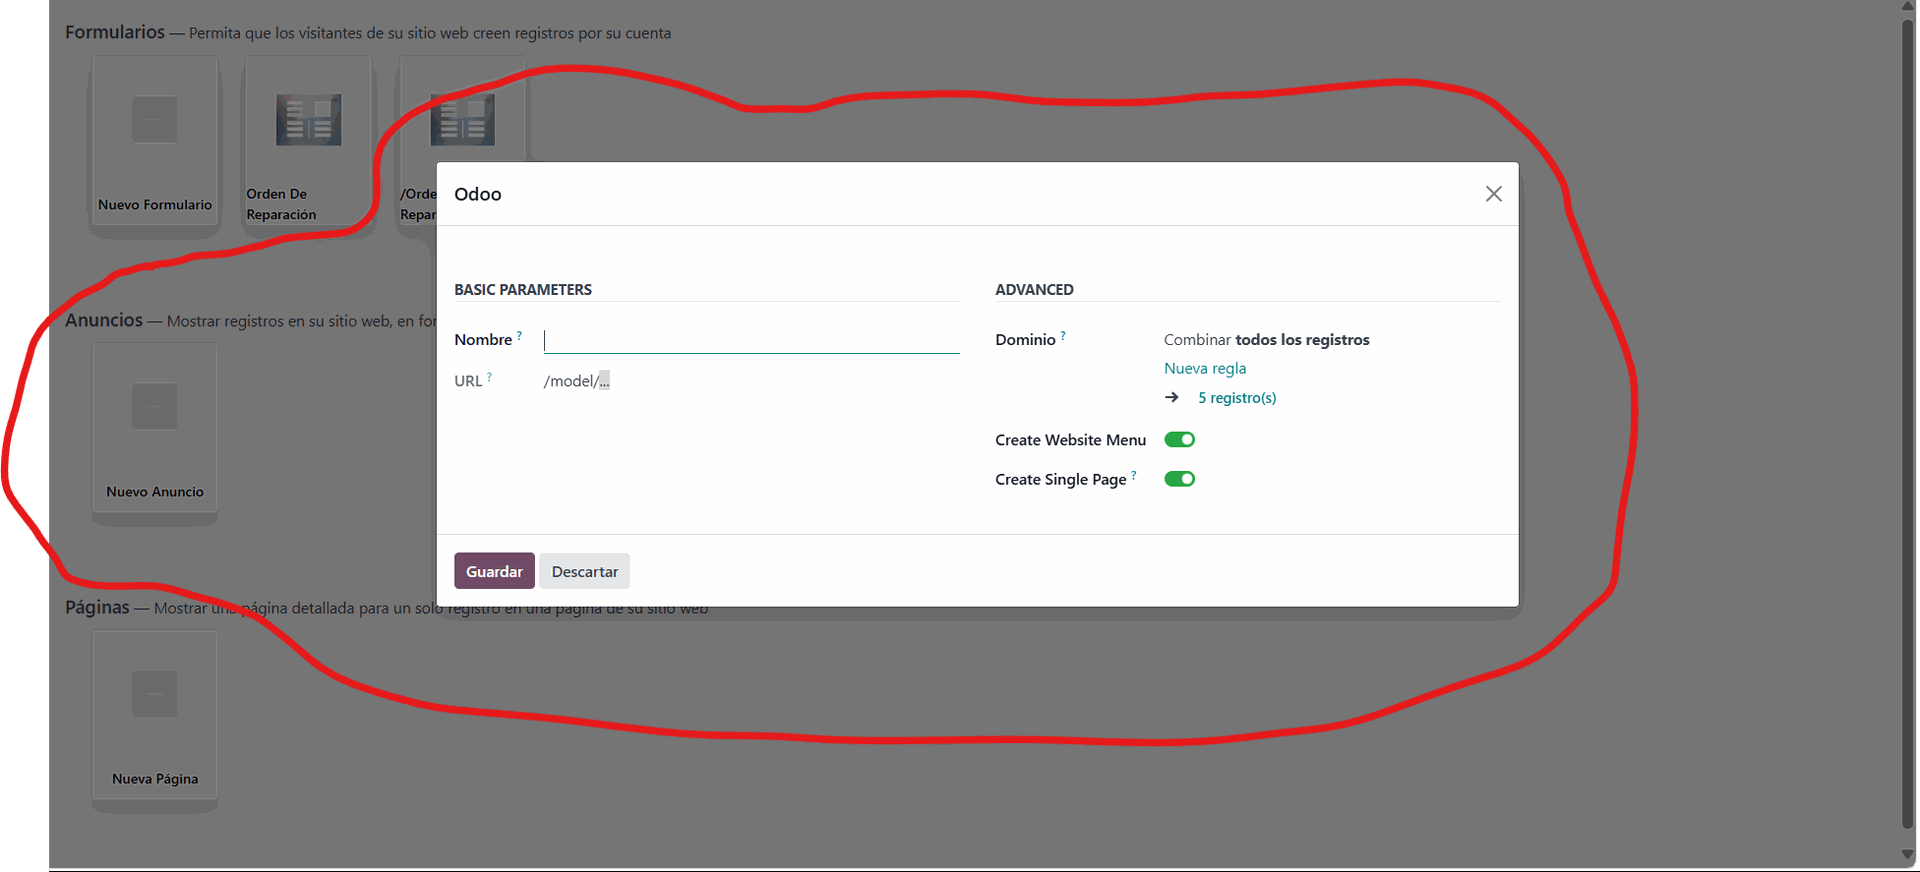Click the /model/ URL field

(x=577, y=381)
